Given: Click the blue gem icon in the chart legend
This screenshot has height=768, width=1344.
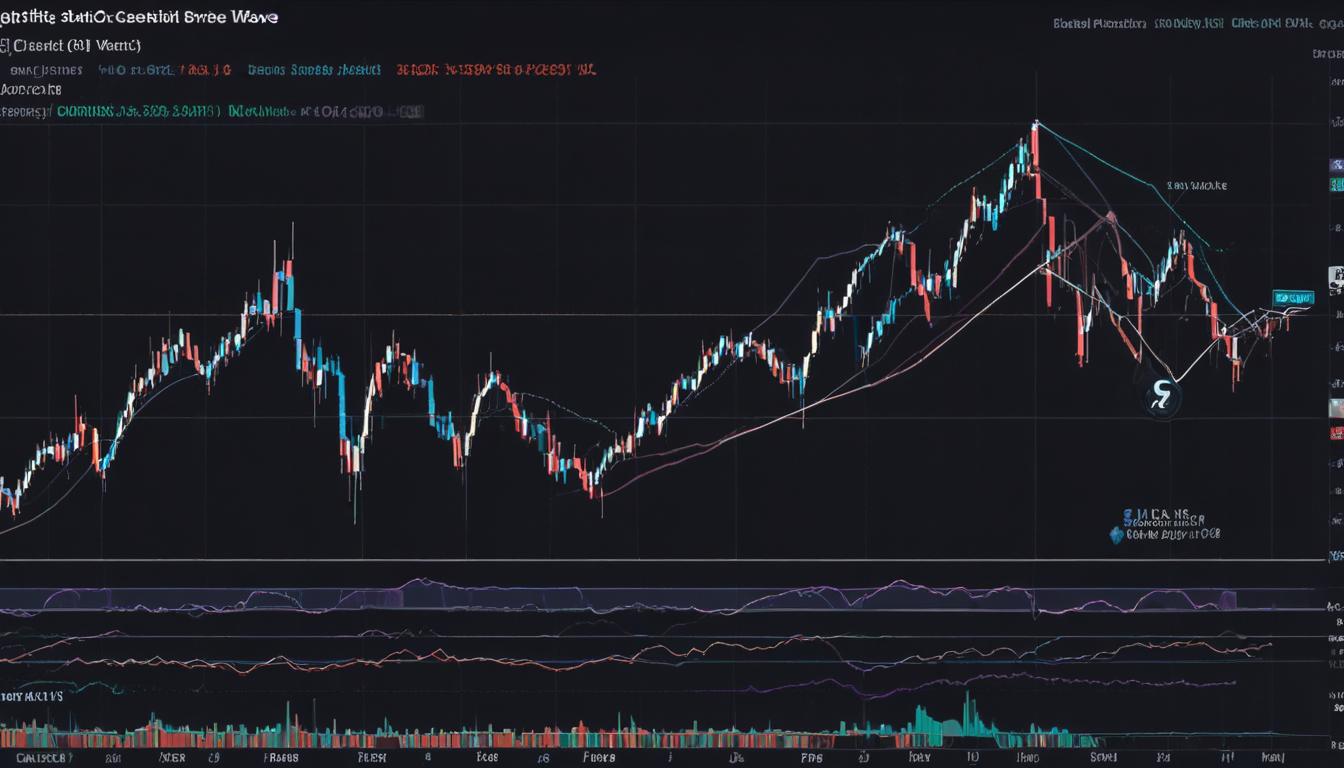Looking at the screenshot, I should 1116,535.
